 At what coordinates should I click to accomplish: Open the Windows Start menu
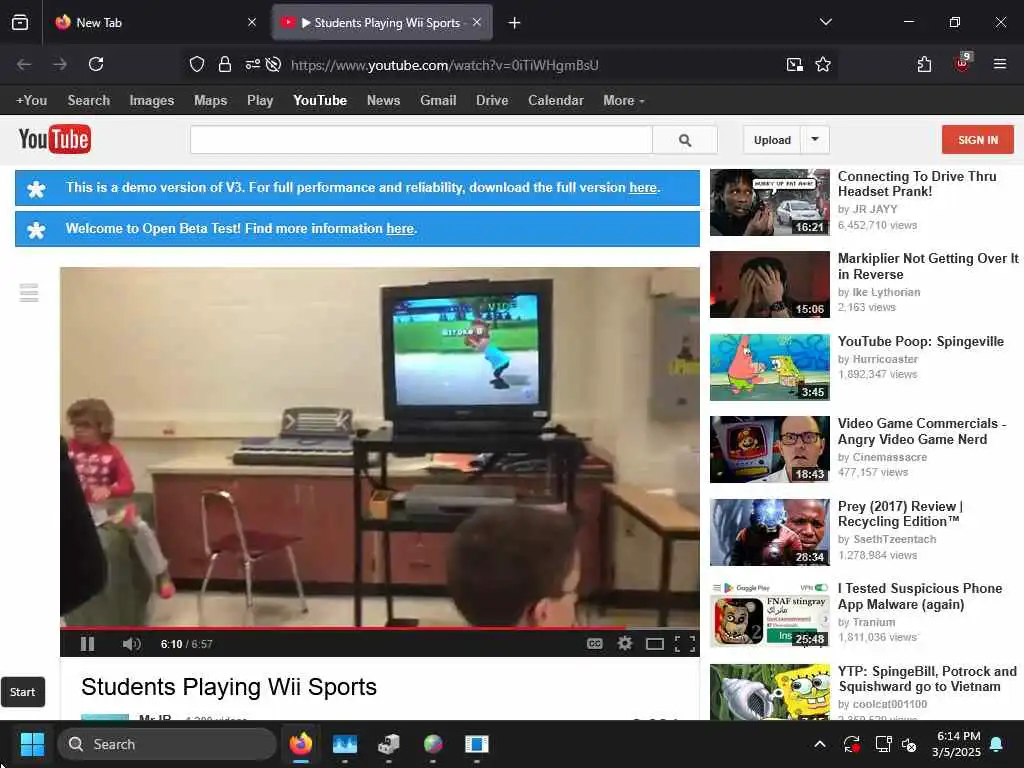tap(32, 744)
